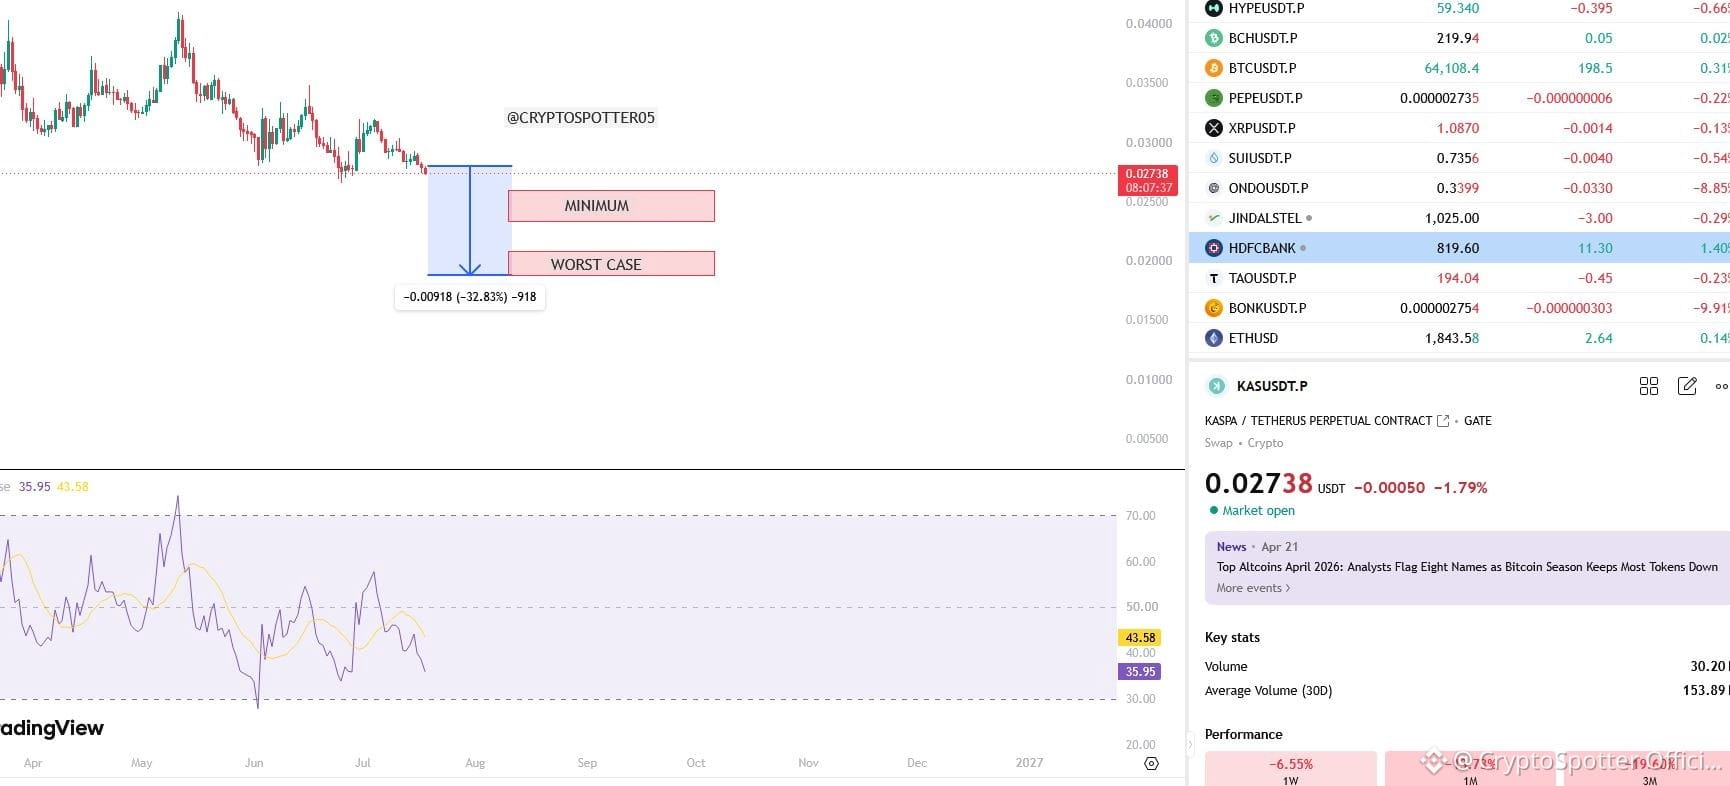Viewport: 1730px width, 786px height.
Task: Click the 1W performance cell showing −6.55%
Action: point(1291,768)
